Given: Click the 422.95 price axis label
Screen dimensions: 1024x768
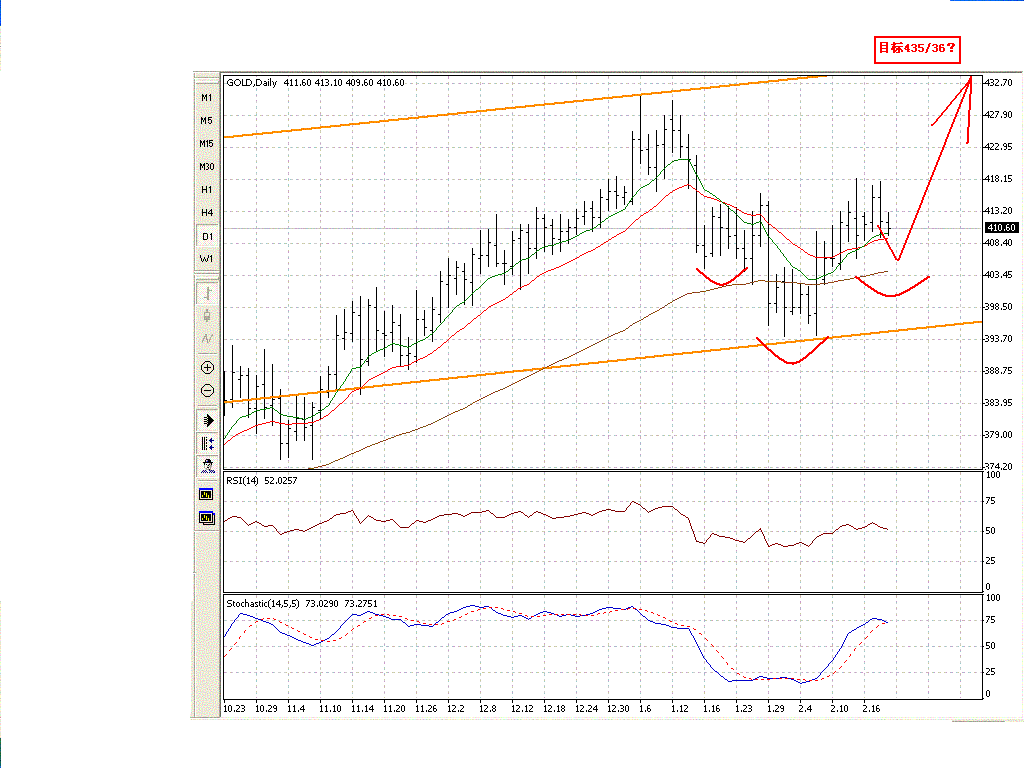Looking at the screenshot, I should click(x=999, y=147).
